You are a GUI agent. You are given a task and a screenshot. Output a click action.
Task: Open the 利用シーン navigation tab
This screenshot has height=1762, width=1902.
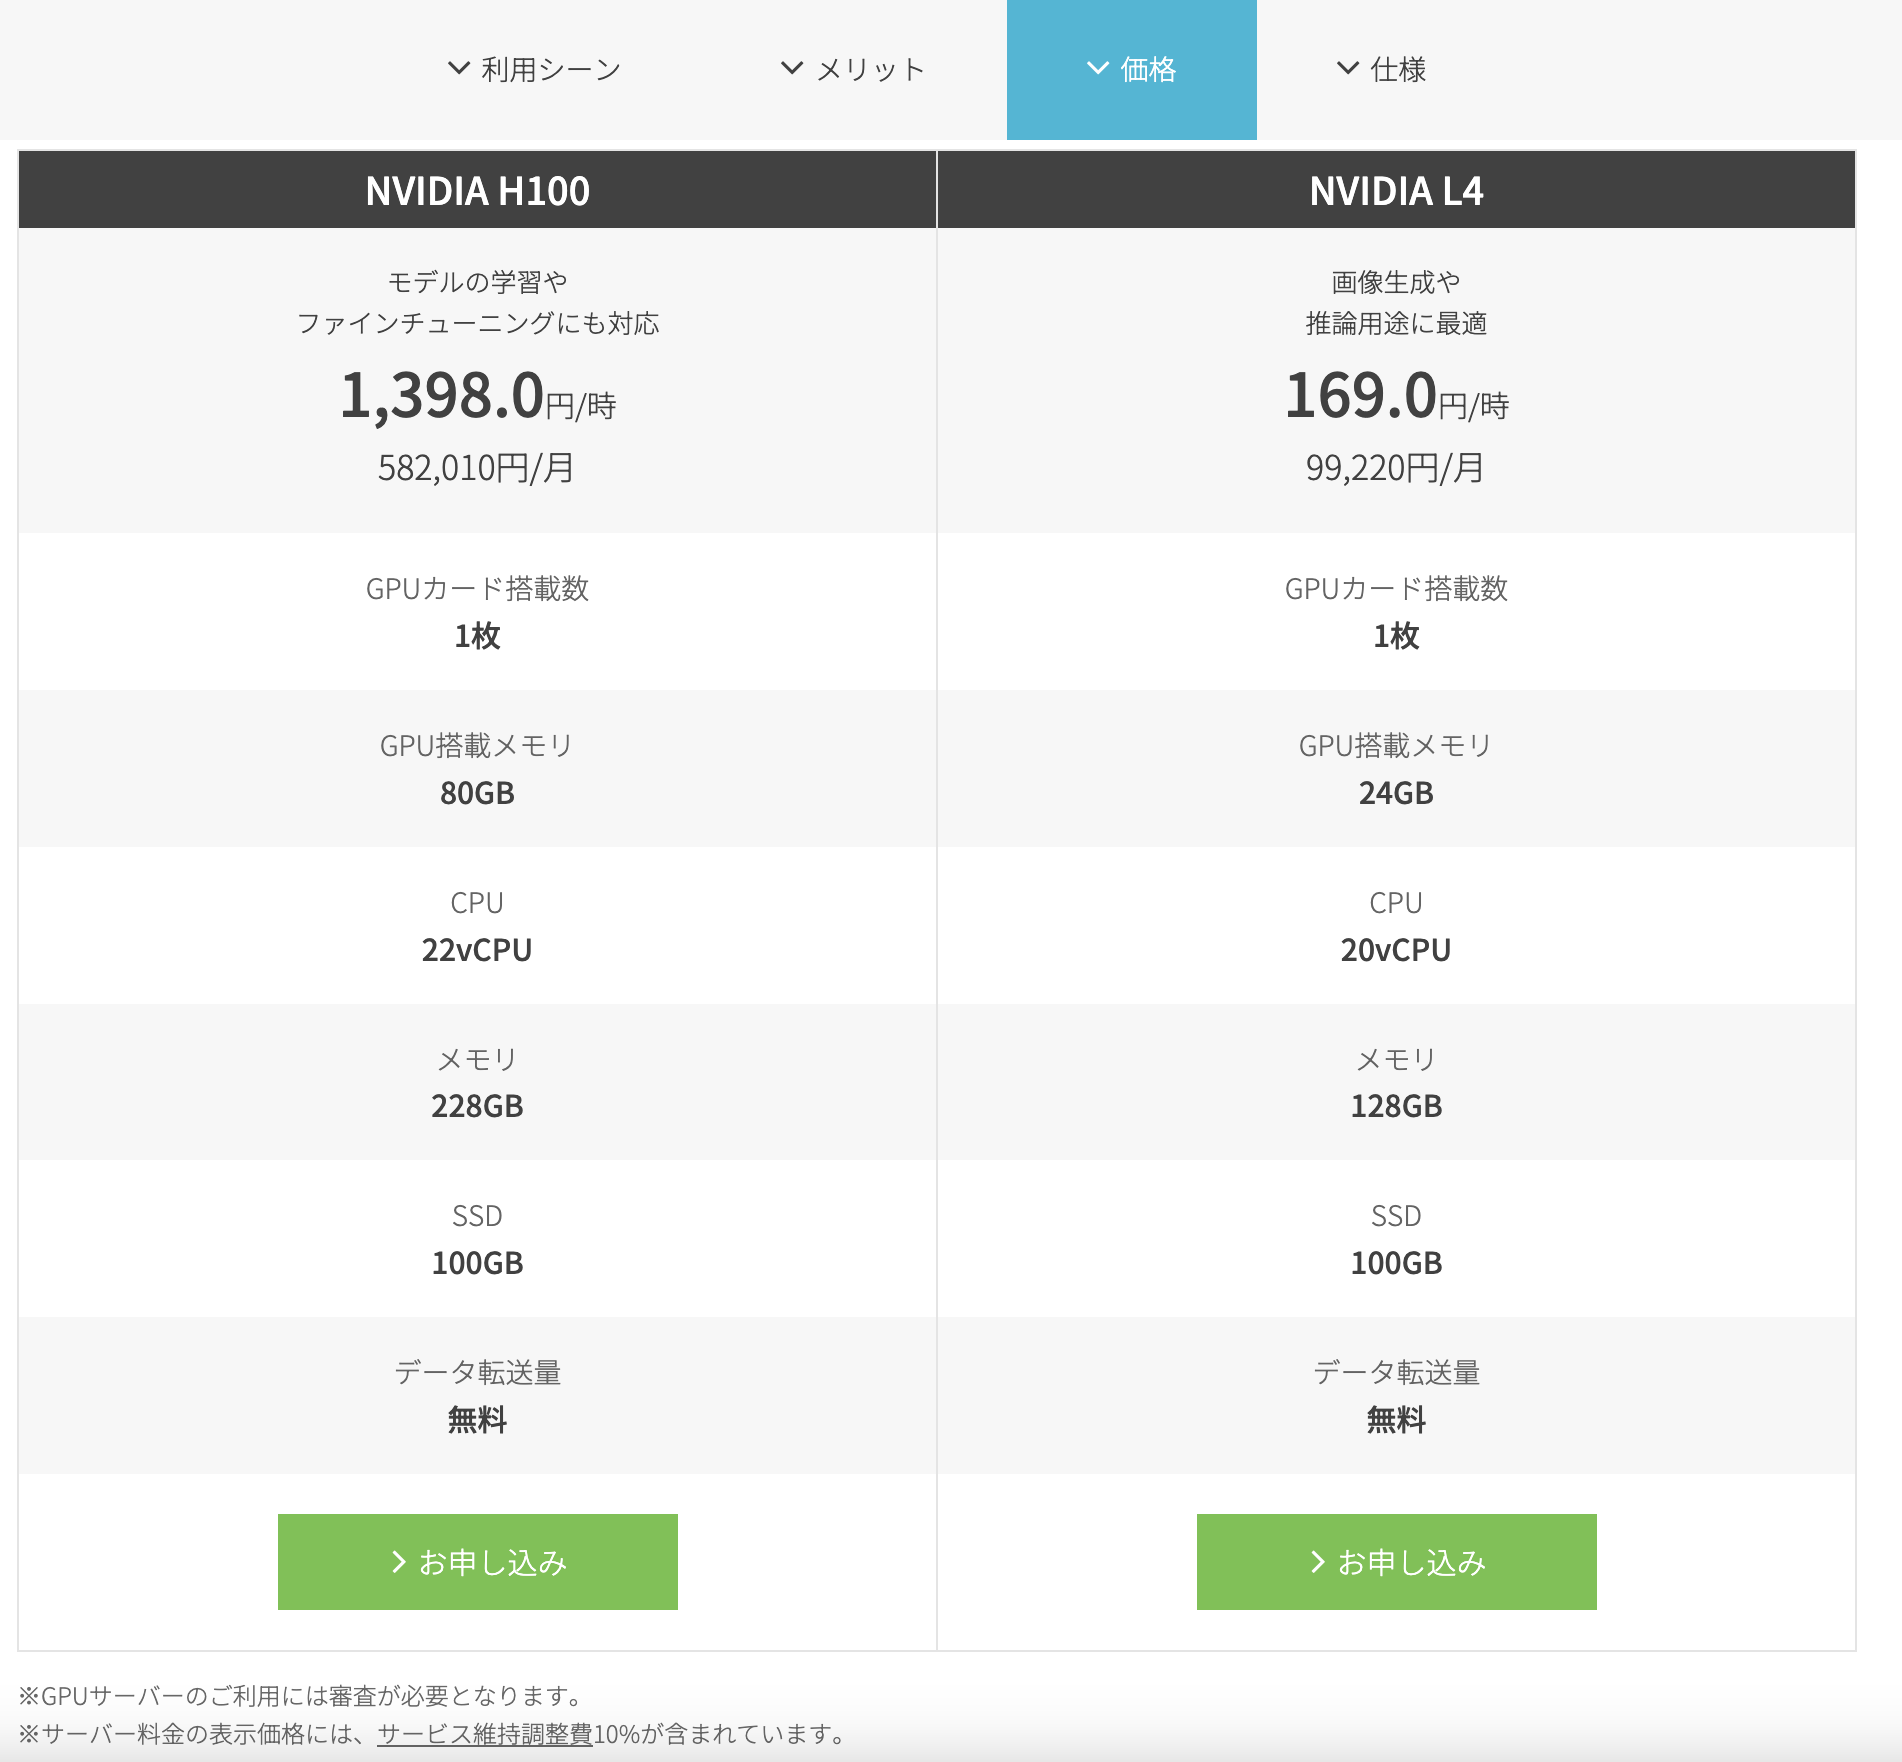tap(534, 69)
